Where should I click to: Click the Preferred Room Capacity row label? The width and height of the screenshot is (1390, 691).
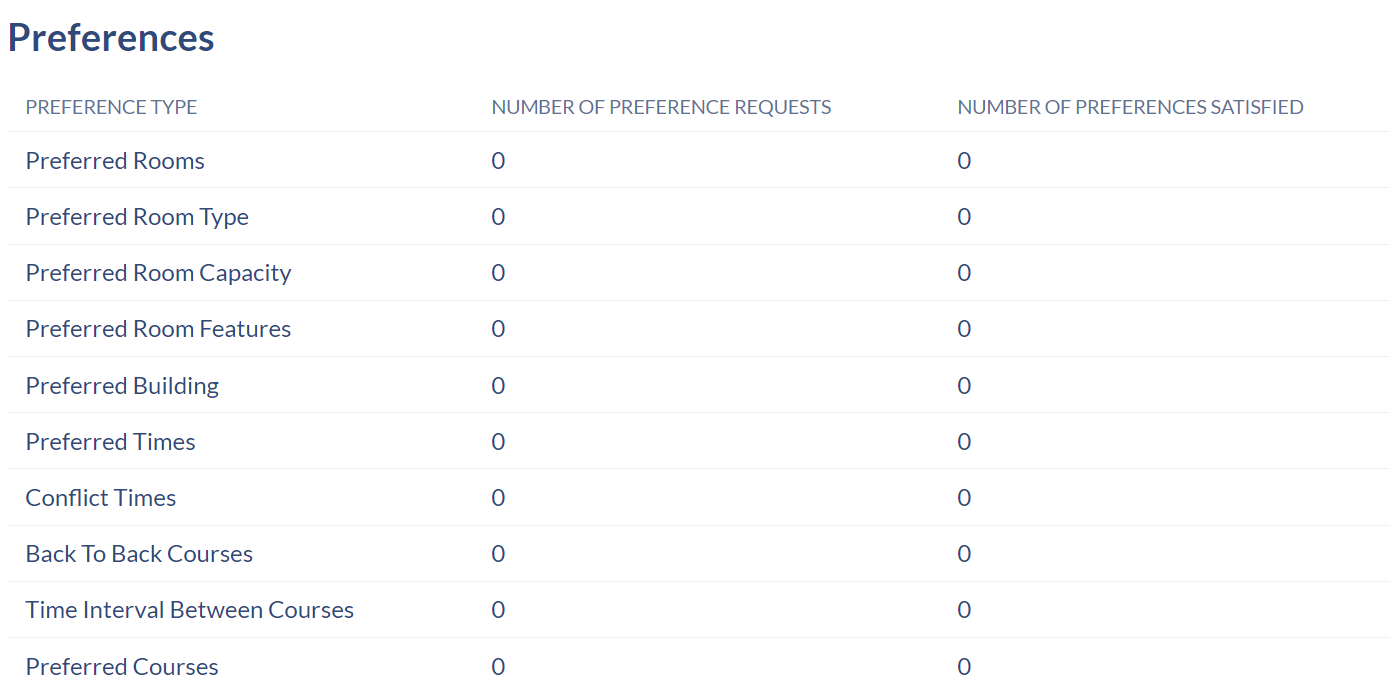pyautogui.click(x=158, y=273)
